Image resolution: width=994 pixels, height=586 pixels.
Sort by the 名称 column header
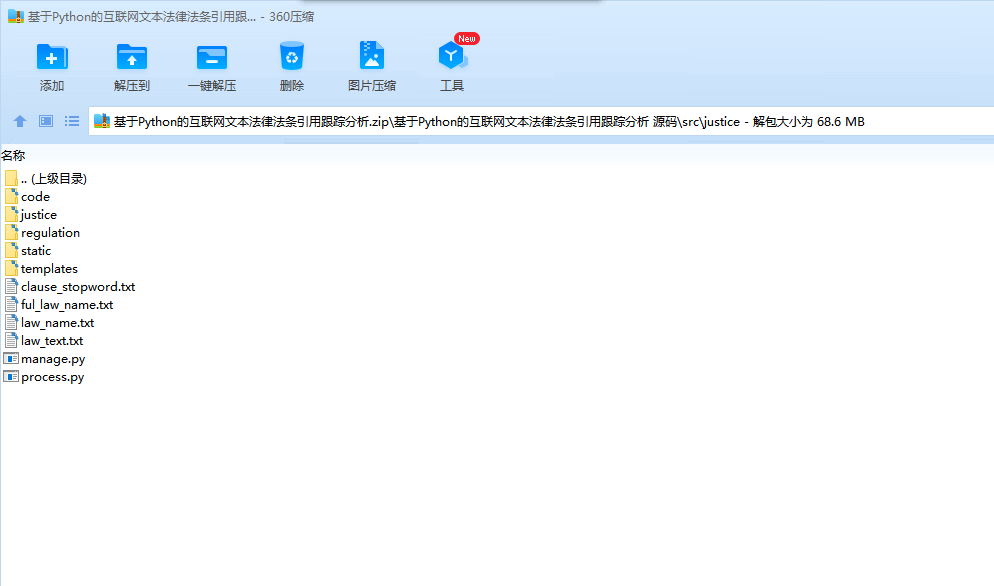coord(13,155)
